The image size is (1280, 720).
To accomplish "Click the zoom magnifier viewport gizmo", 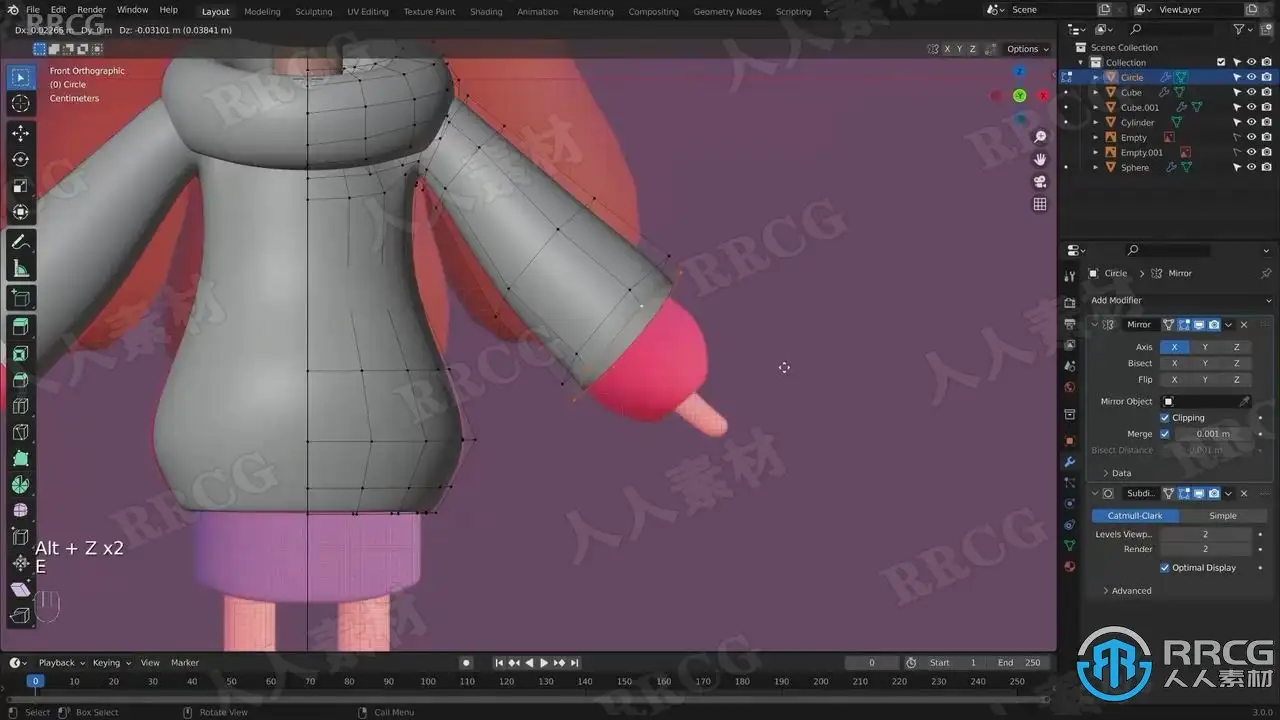I will click(x=1040, y=137).
